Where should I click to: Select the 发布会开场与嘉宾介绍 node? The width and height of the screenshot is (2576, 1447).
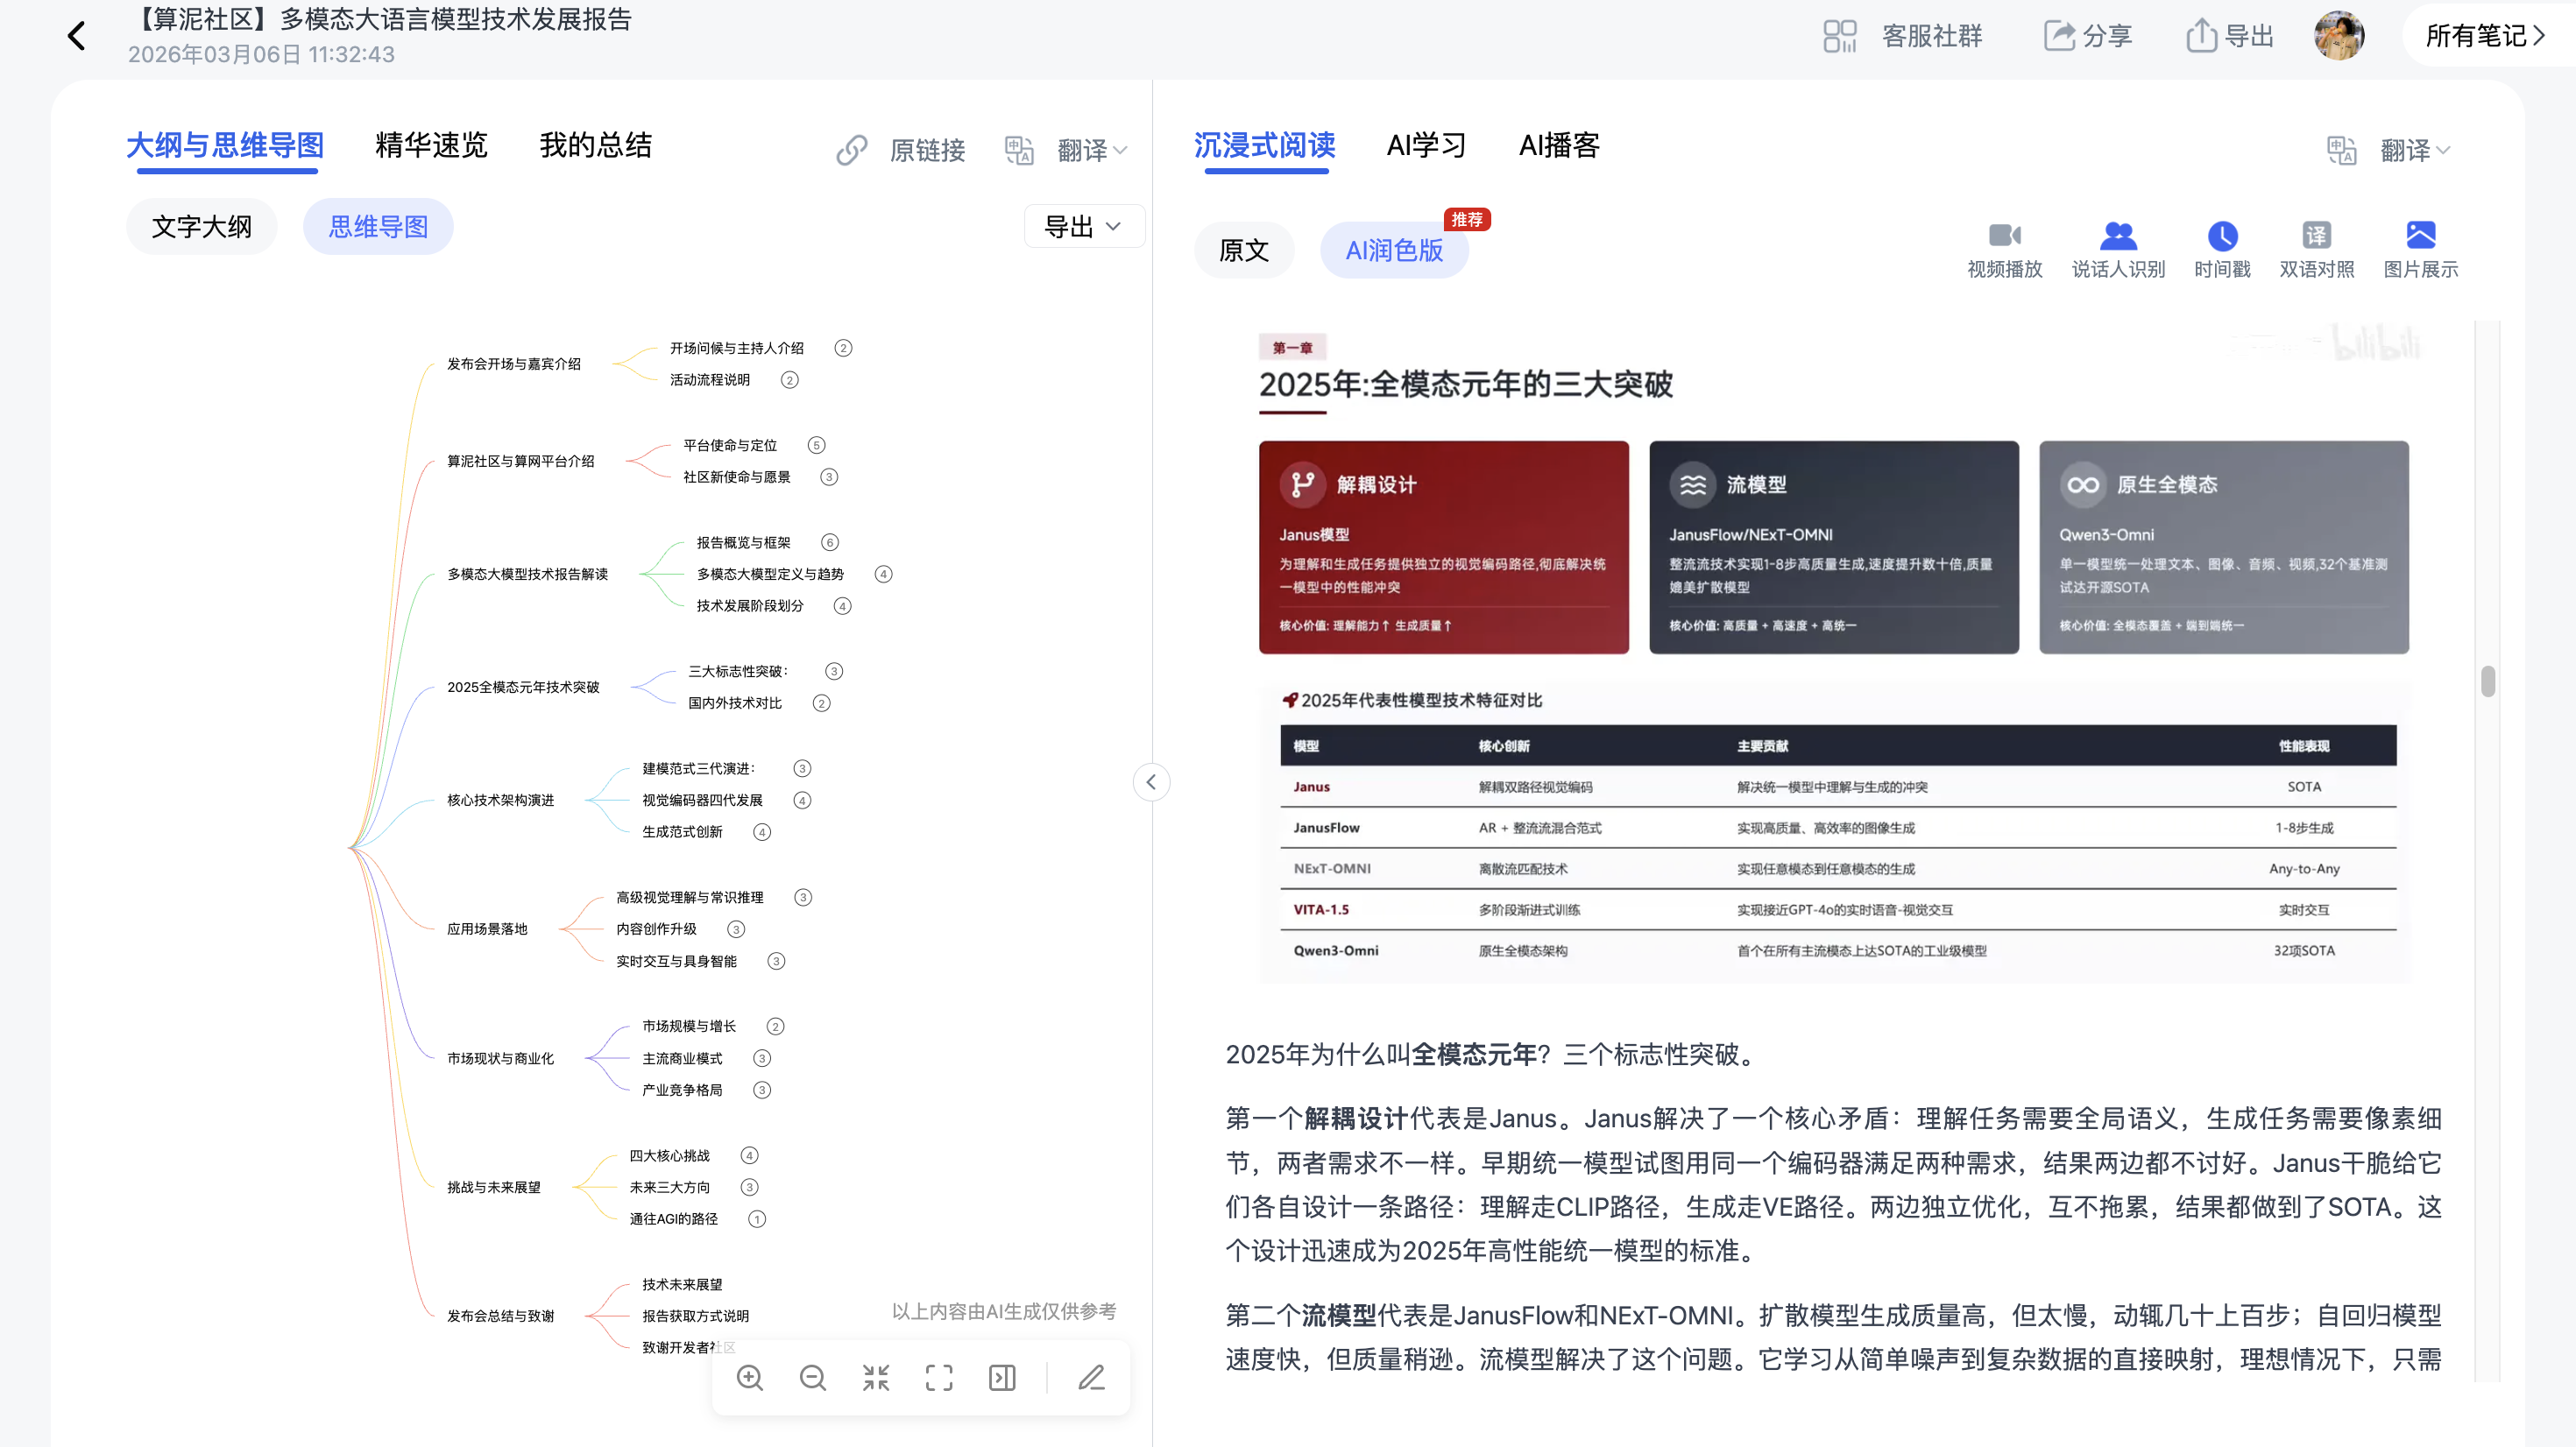point(514,364)
